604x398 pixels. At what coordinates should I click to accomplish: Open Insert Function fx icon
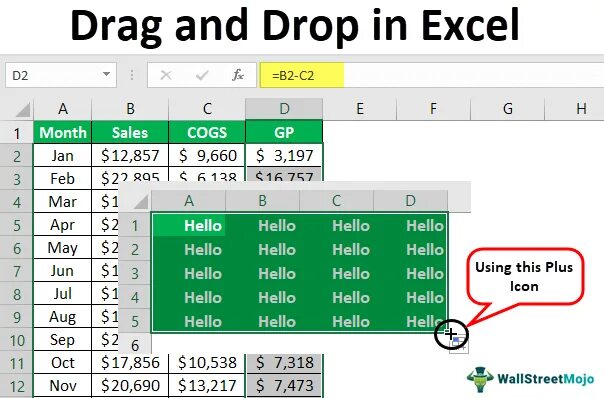(x=238, y=75)
